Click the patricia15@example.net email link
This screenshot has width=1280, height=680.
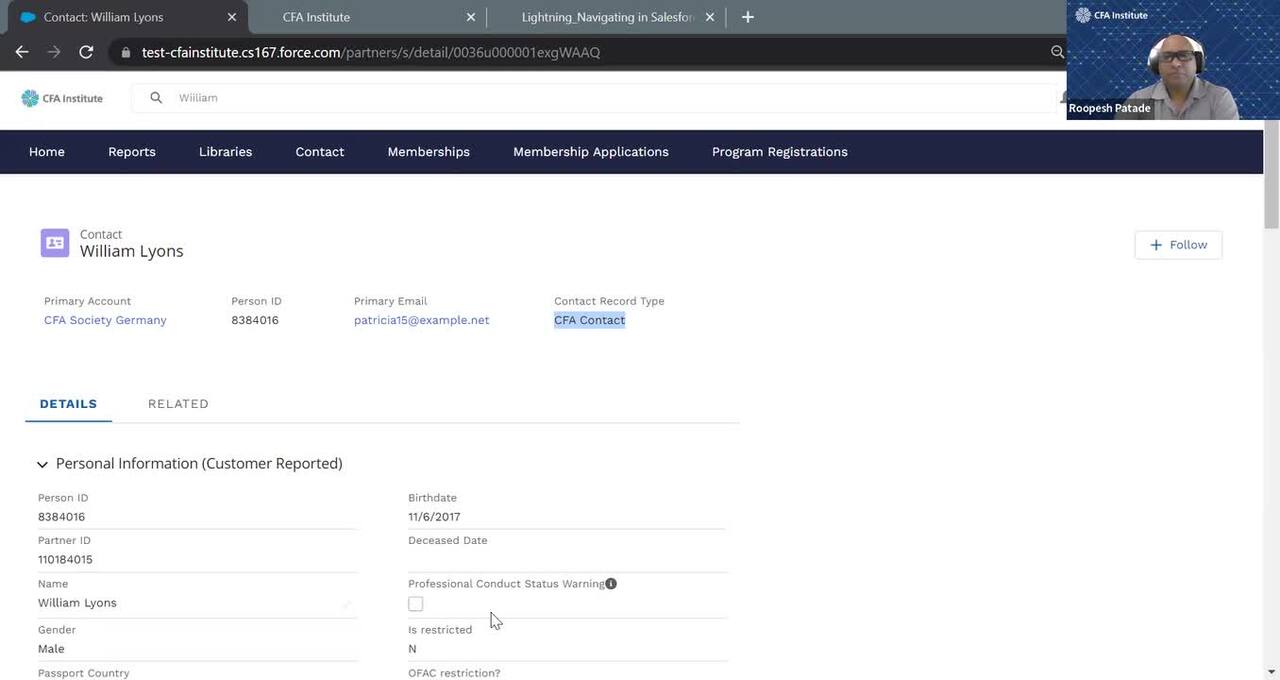(x=422, y=320)
